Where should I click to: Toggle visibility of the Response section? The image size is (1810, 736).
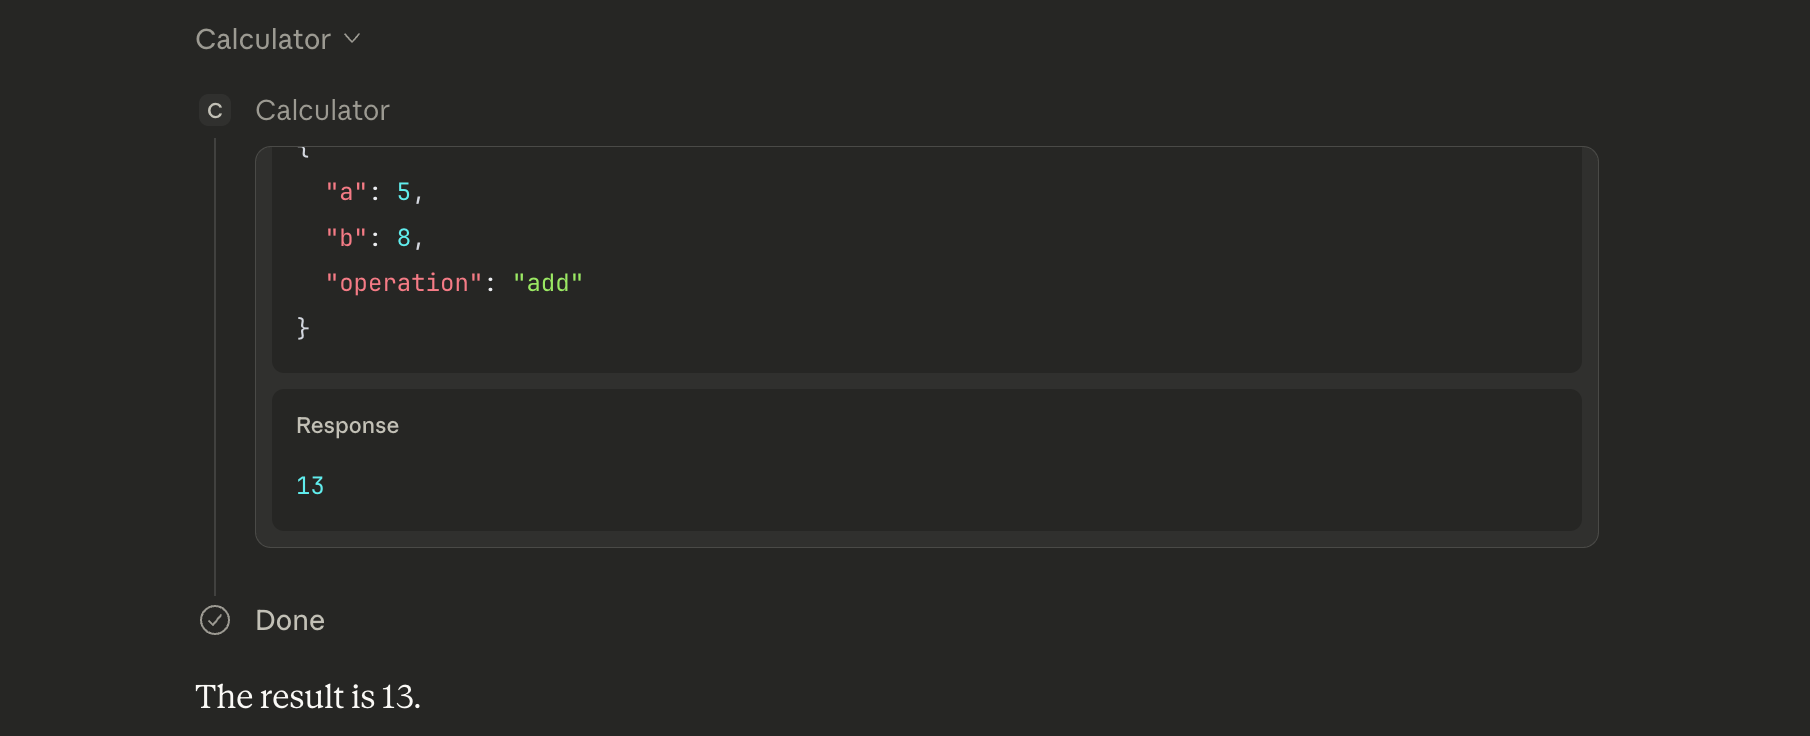pyautogui.click(x=346, y=425)
